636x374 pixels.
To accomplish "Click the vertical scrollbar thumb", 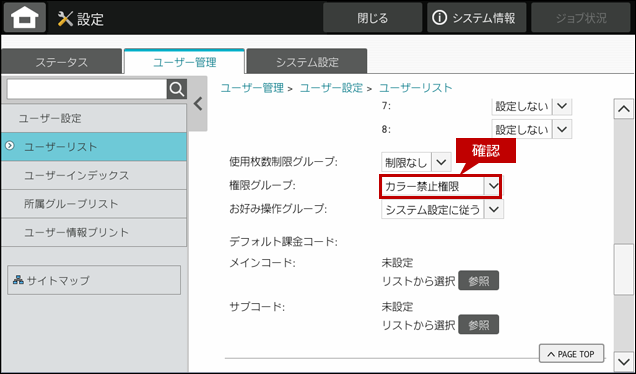I will click(623, 269).
